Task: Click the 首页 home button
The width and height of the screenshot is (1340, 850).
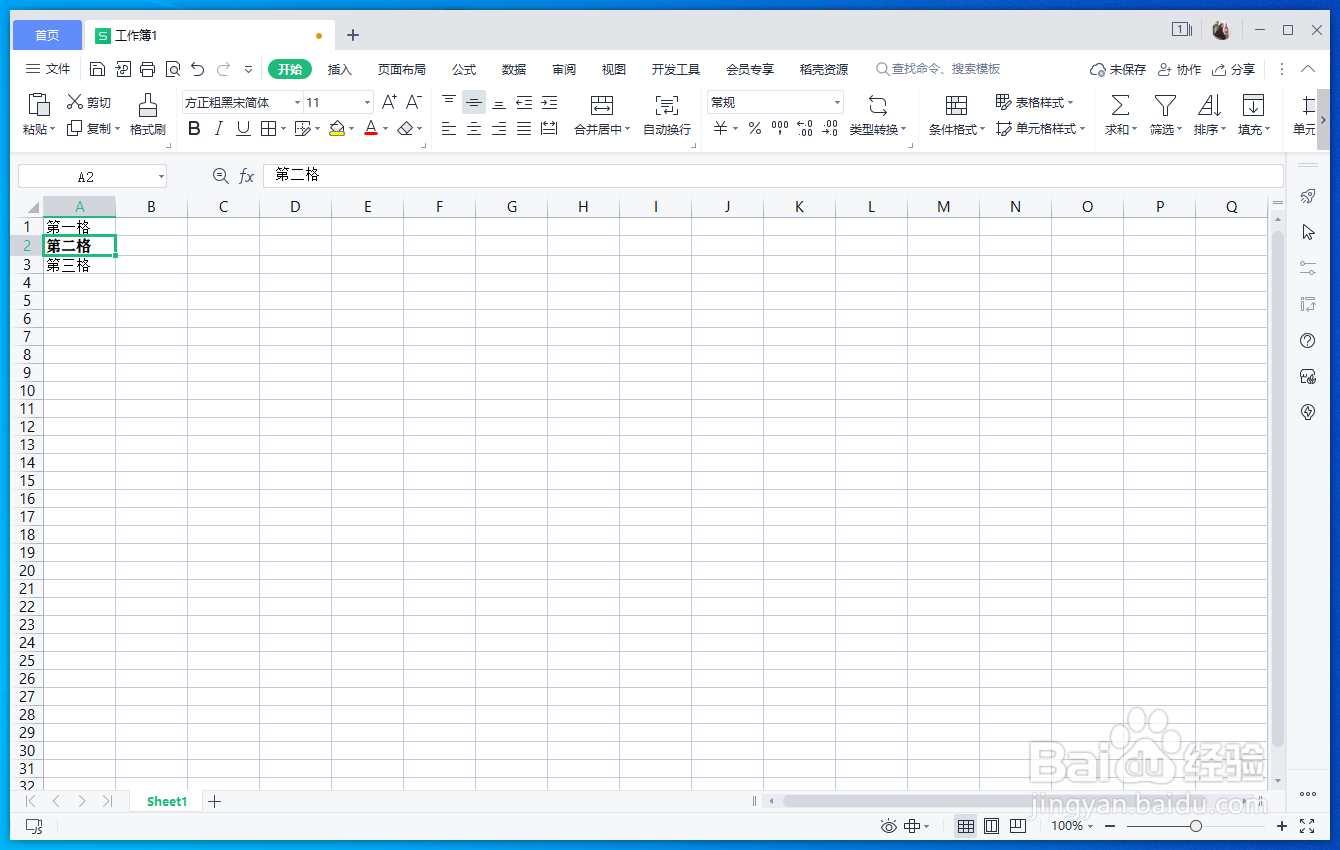Action: click(46, 34)
